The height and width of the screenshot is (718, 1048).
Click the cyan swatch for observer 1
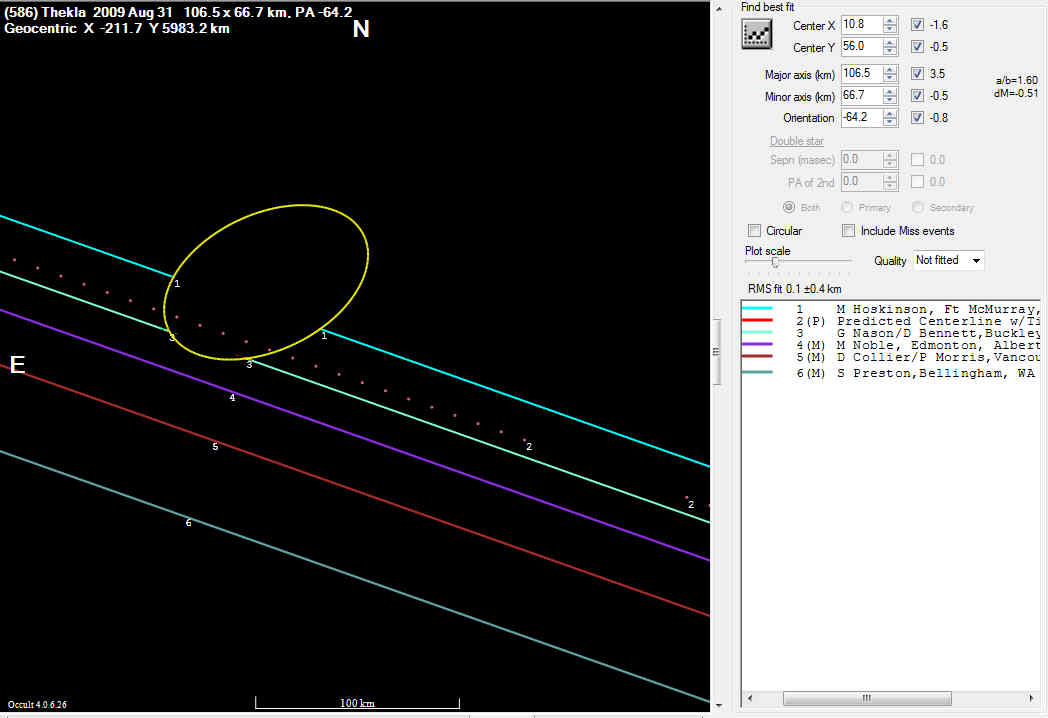click(757, 309)
